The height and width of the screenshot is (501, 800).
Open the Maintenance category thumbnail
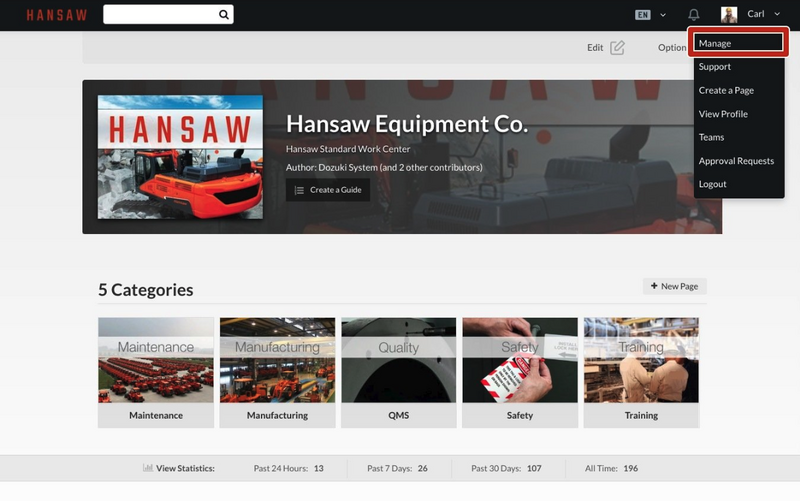coord(156,362)
